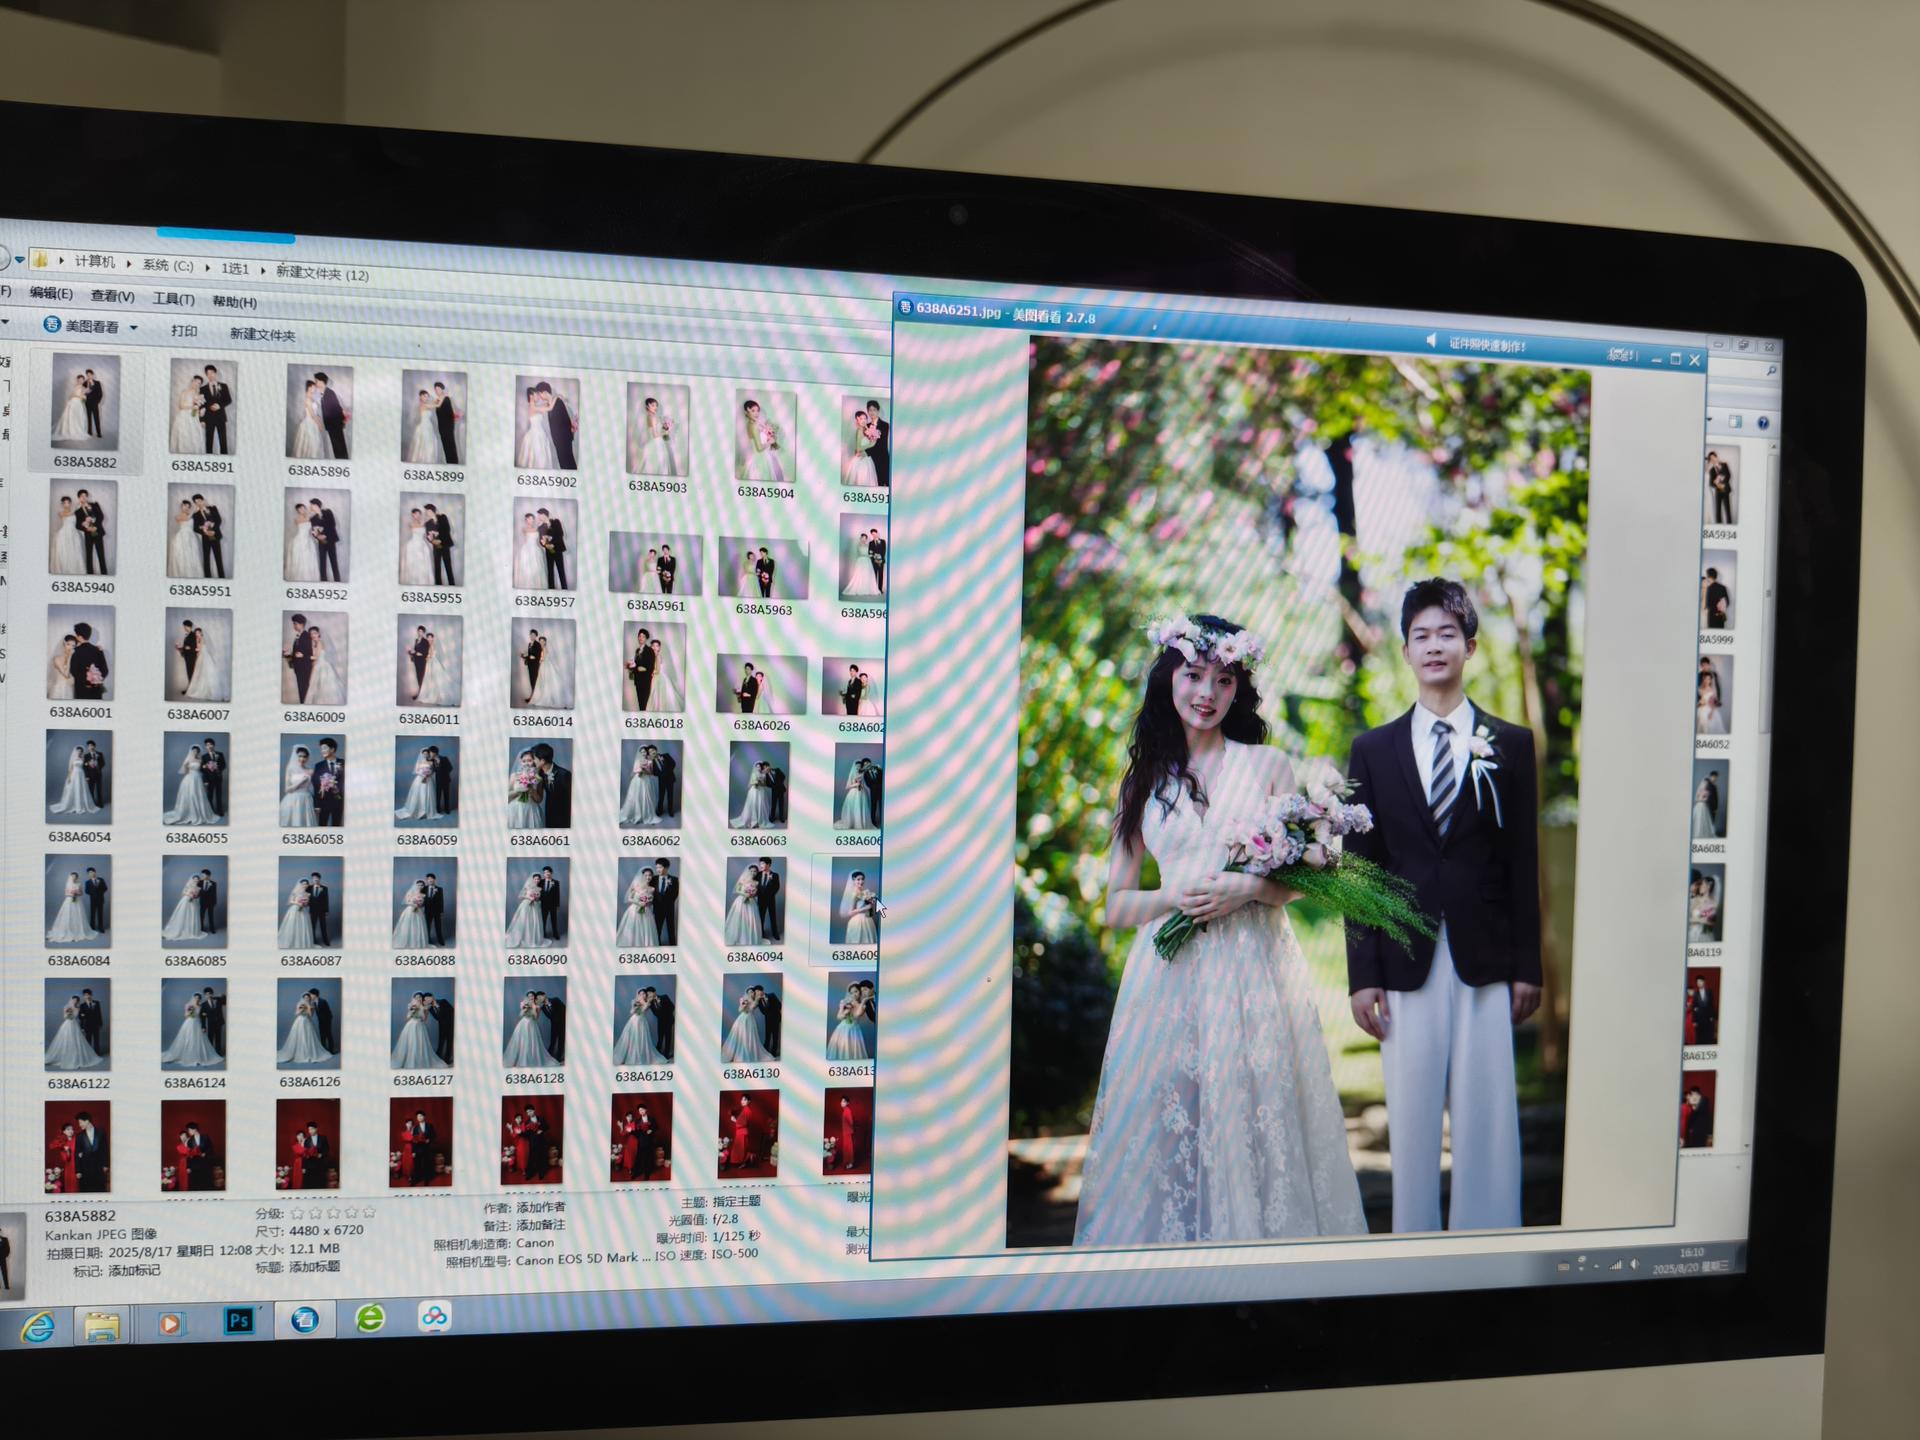The image size is (1920, 1440).
Task: Click 添加标题 field in the details pane
Action: tap(314, 1266)
